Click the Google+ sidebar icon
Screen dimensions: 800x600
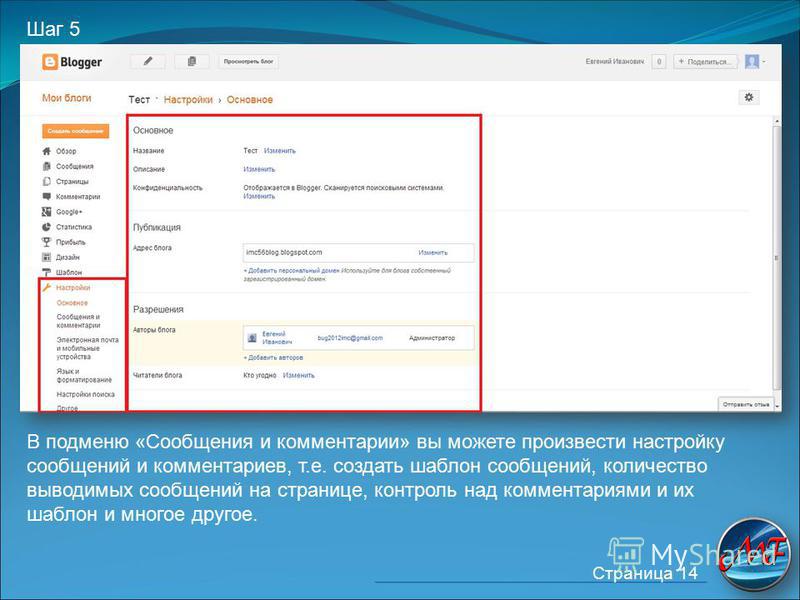tap(46, 212)
